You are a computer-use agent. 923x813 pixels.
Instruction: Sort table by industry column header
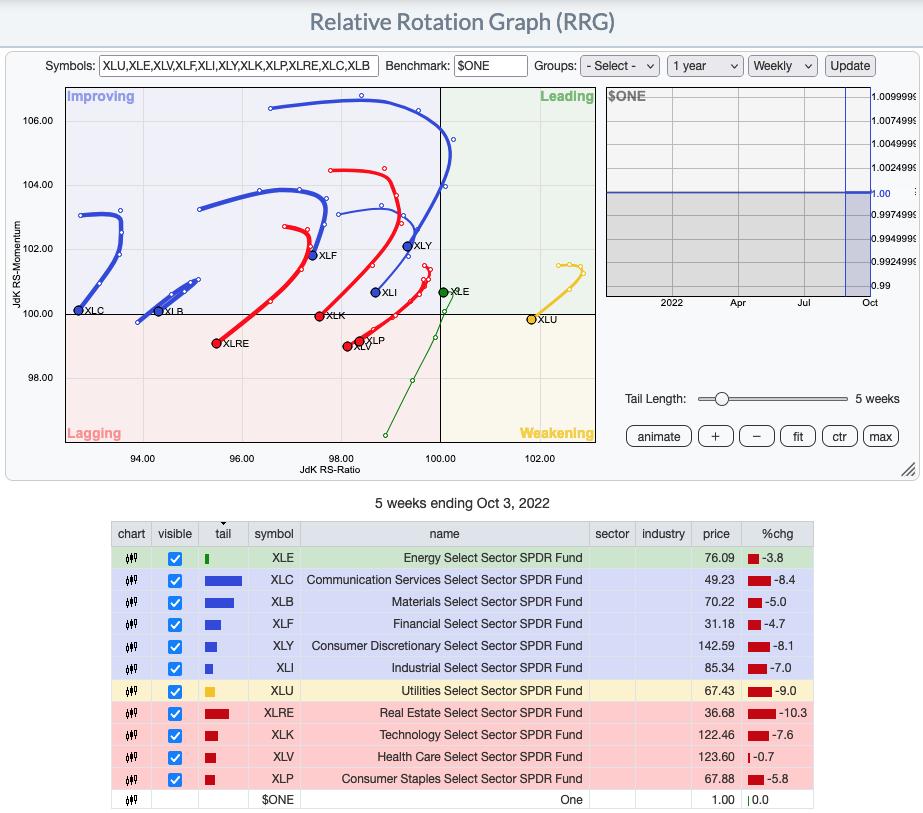663,534
